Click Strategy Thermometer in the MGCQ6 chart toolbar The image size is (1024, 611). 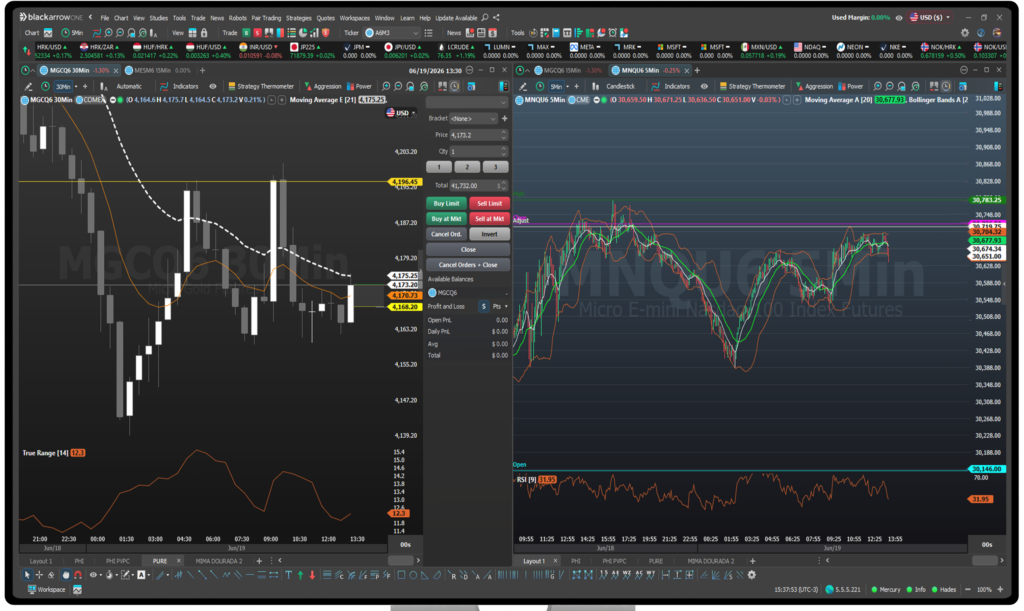261,86
